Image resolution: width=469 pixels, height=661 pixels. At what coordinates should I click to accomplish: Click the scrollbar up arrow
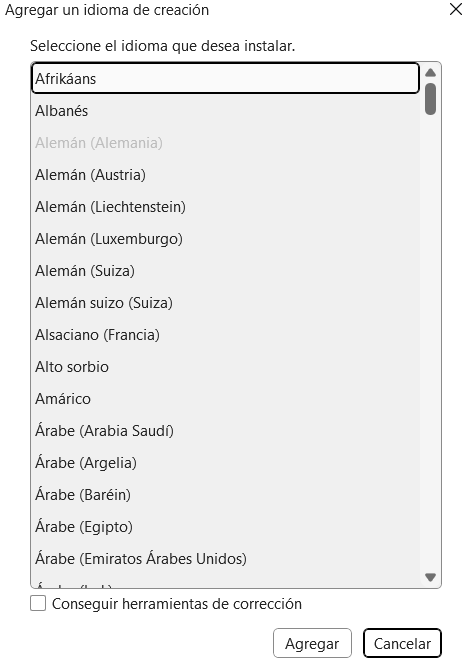430,73
